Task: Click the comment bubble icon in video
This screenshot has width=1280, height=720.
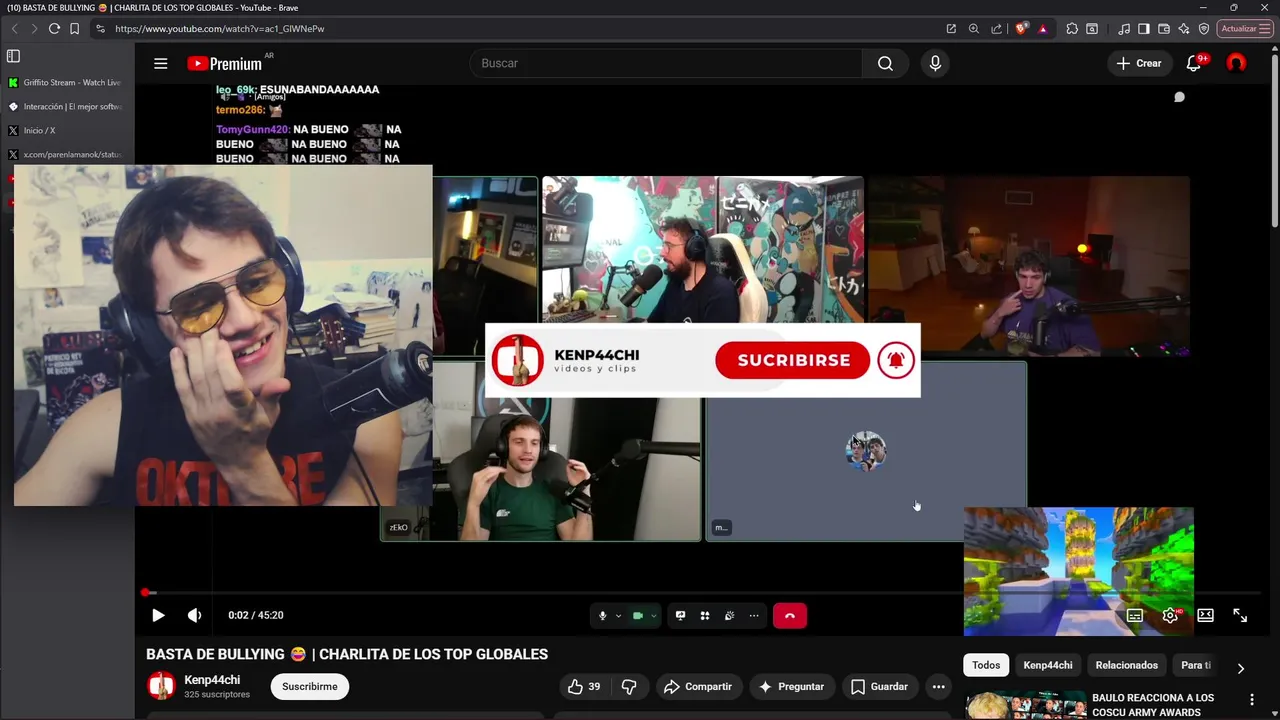Action: pos(1179,97)
